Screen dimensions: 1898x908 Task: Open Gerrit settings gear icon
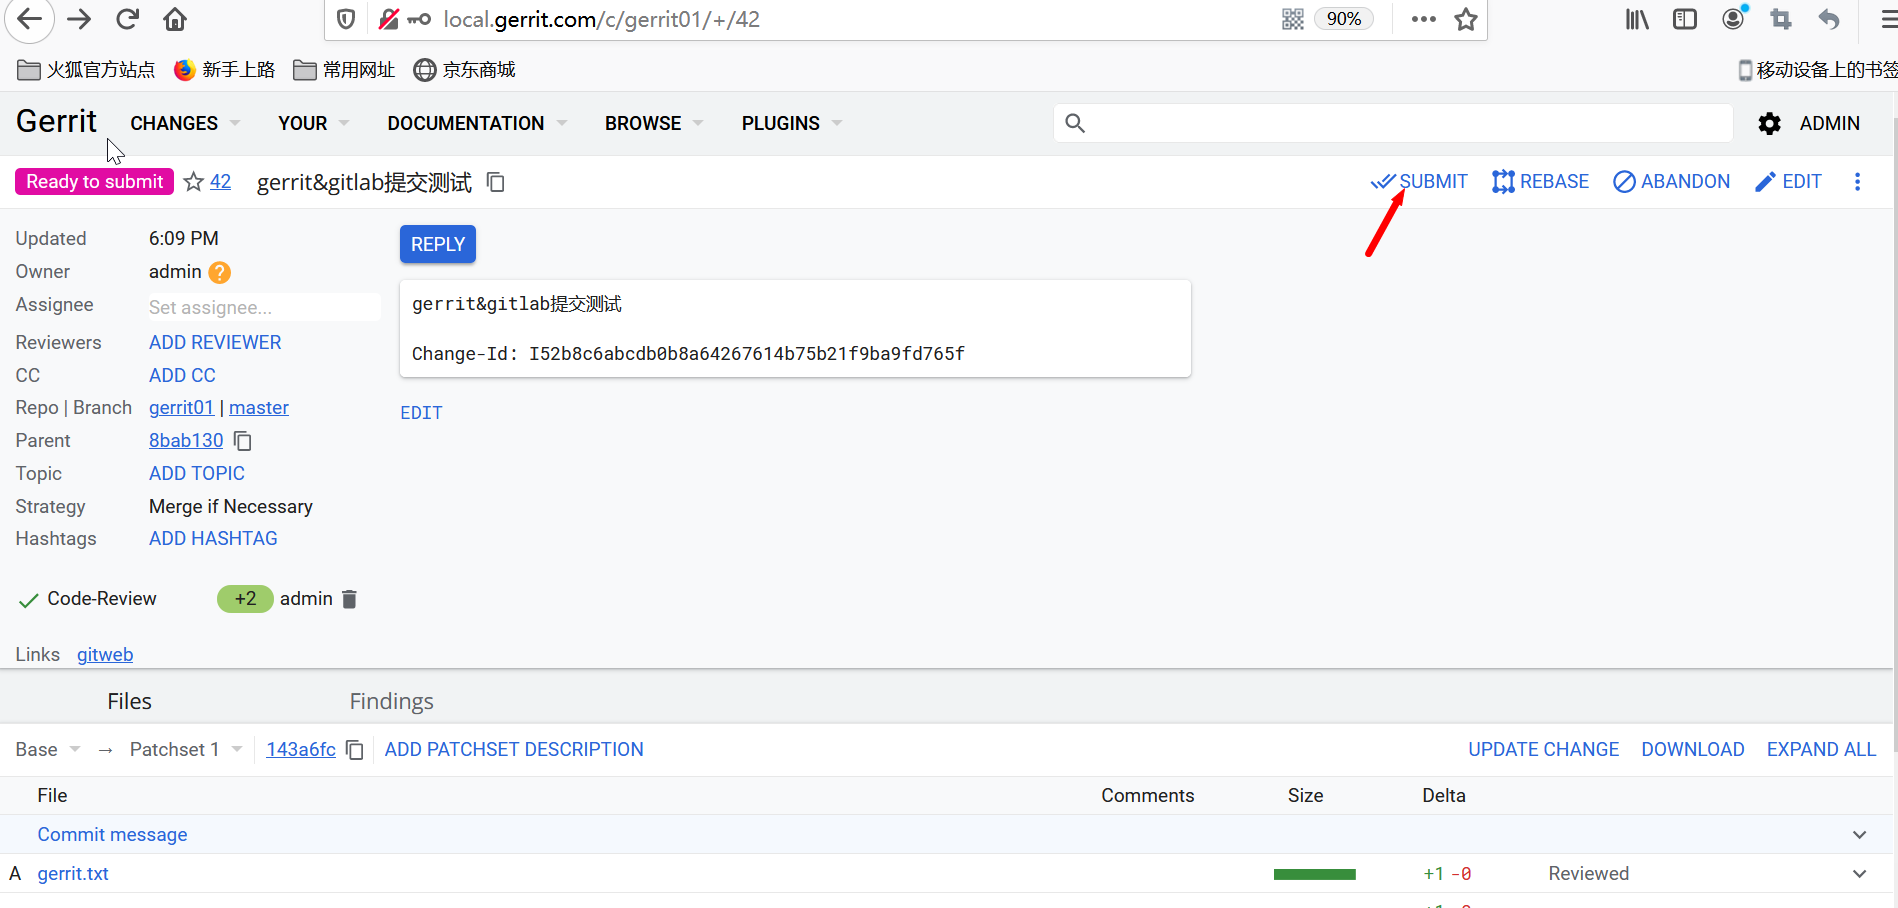click(x=1769, y=123)
